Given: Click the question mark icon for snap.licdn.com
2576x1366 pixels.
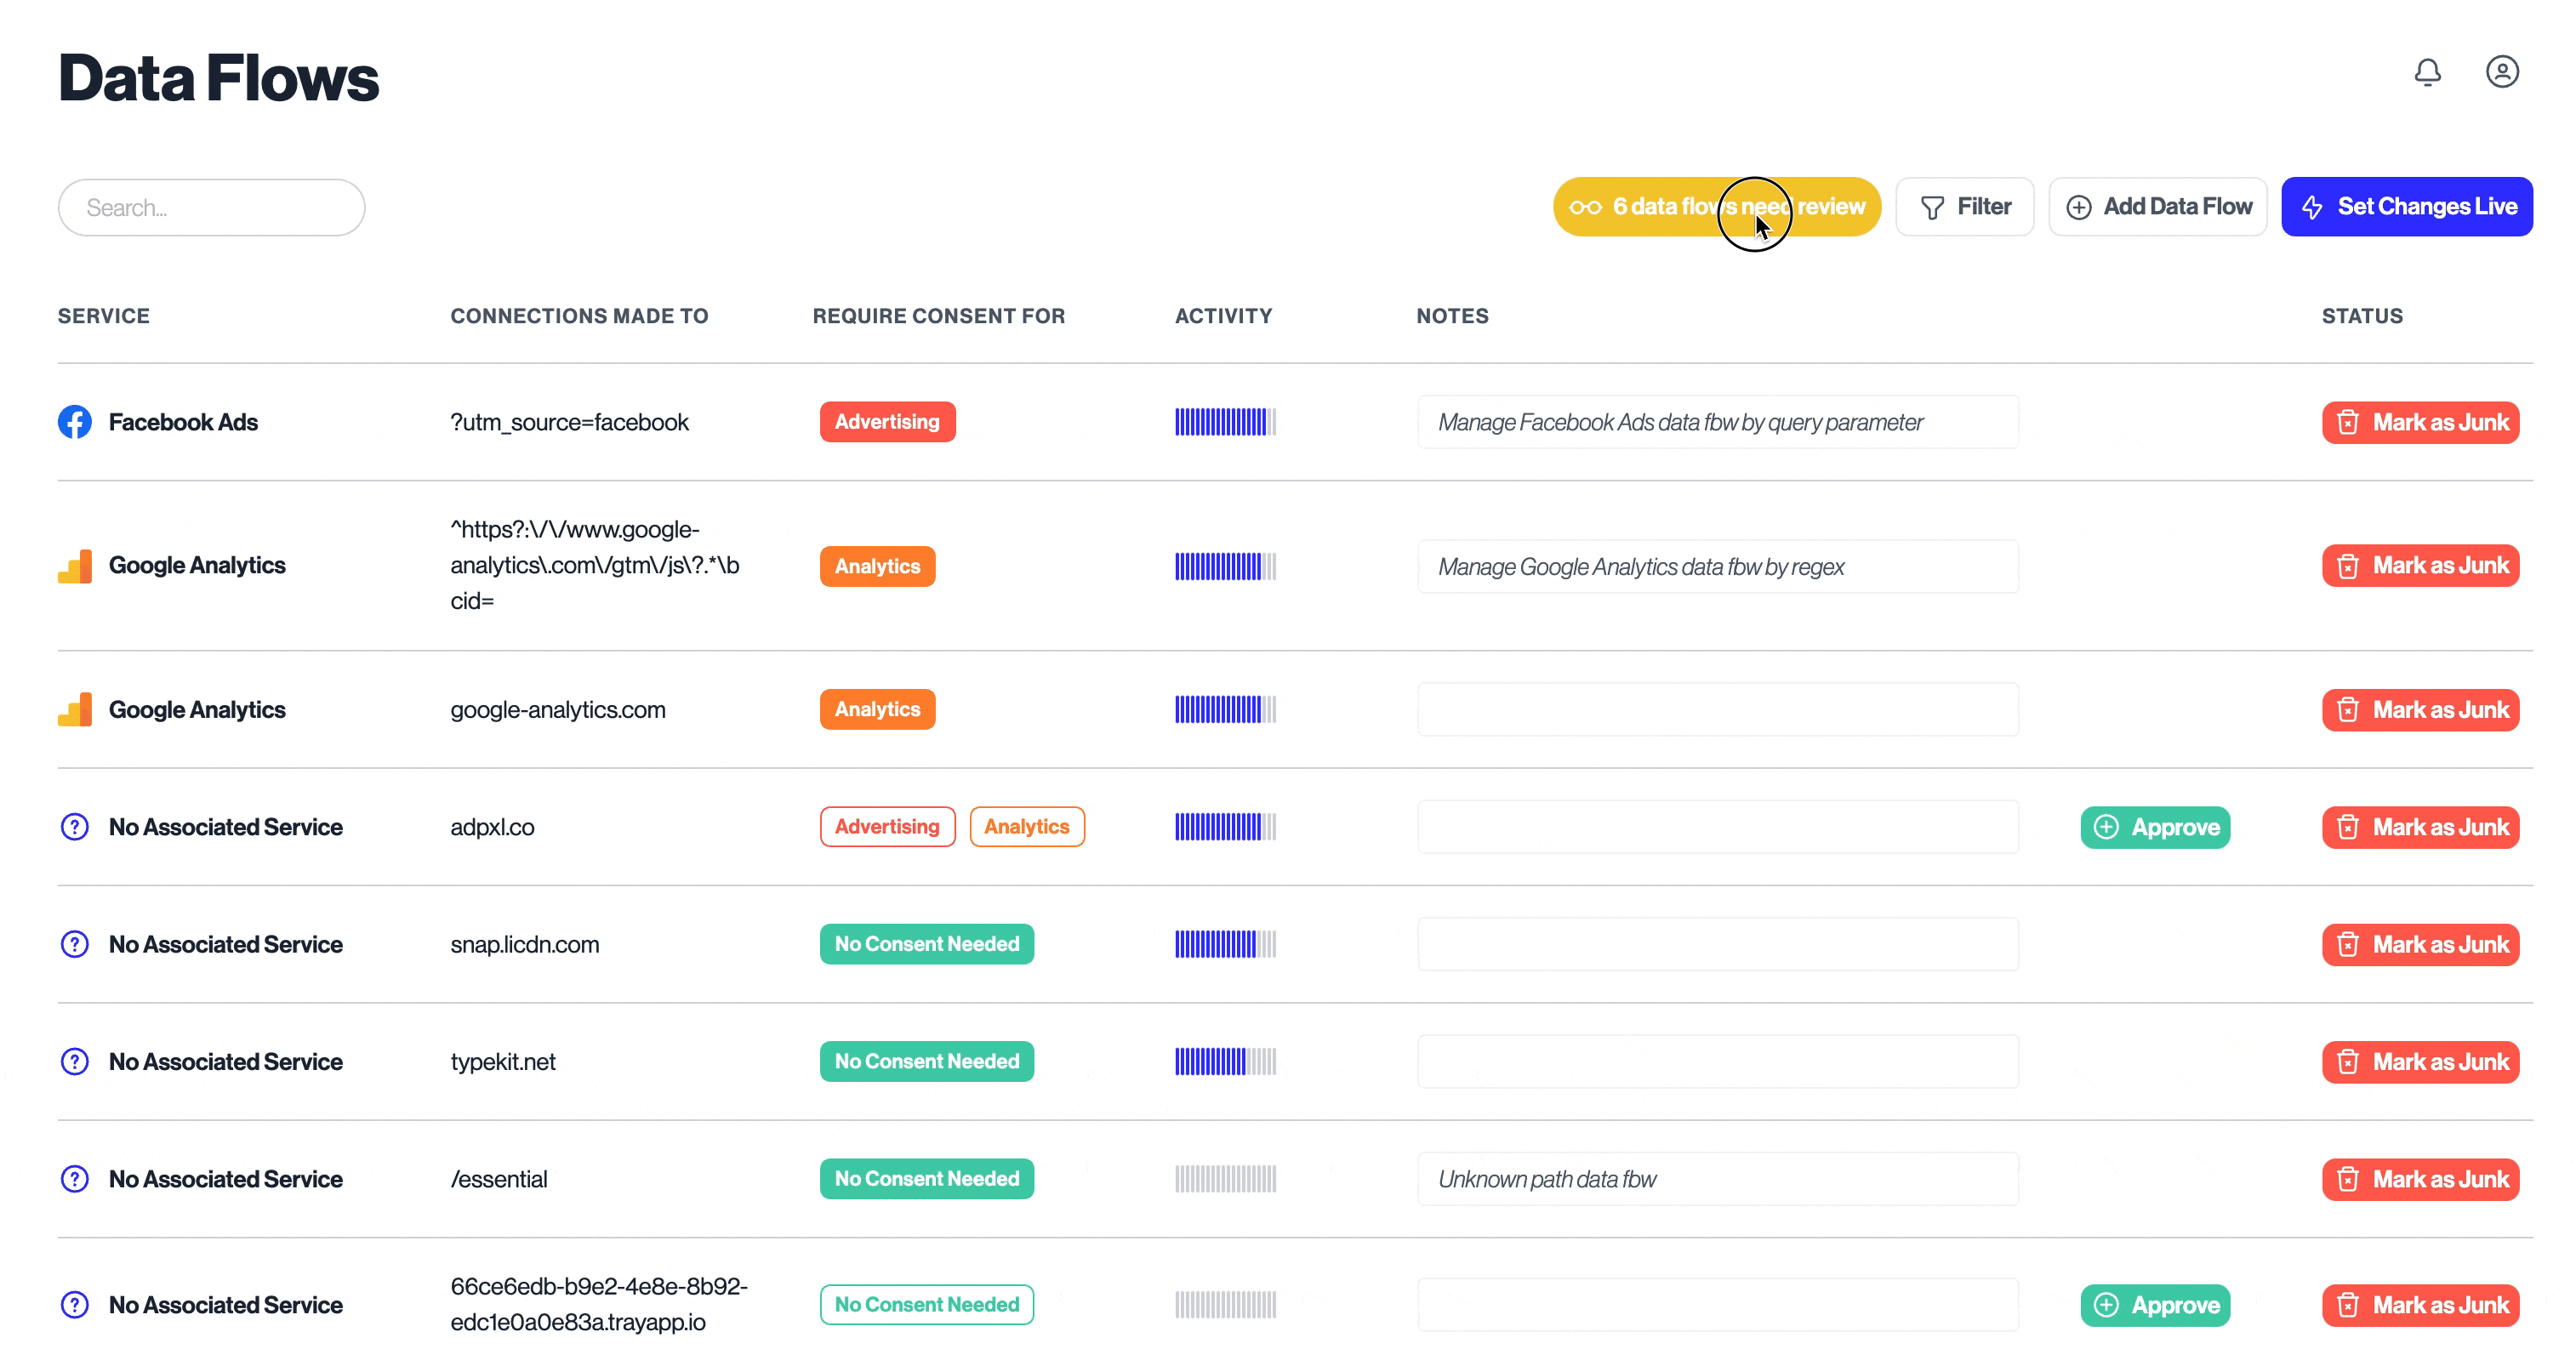Looking at the screenshot, I should tap(75, 944).
